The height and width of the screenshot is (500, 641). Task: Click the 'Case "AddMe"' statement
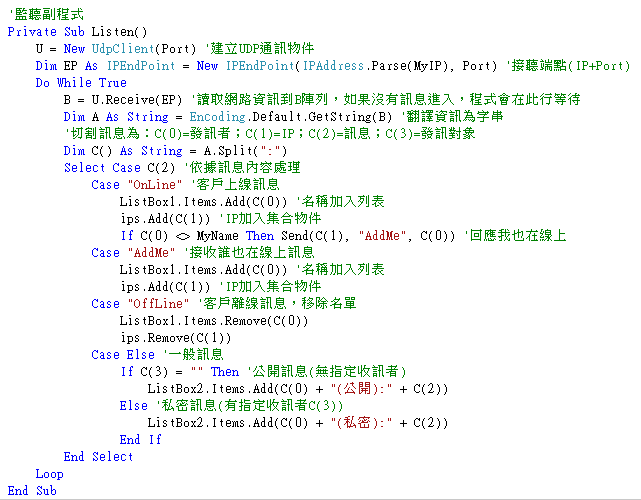pos(133,253)
